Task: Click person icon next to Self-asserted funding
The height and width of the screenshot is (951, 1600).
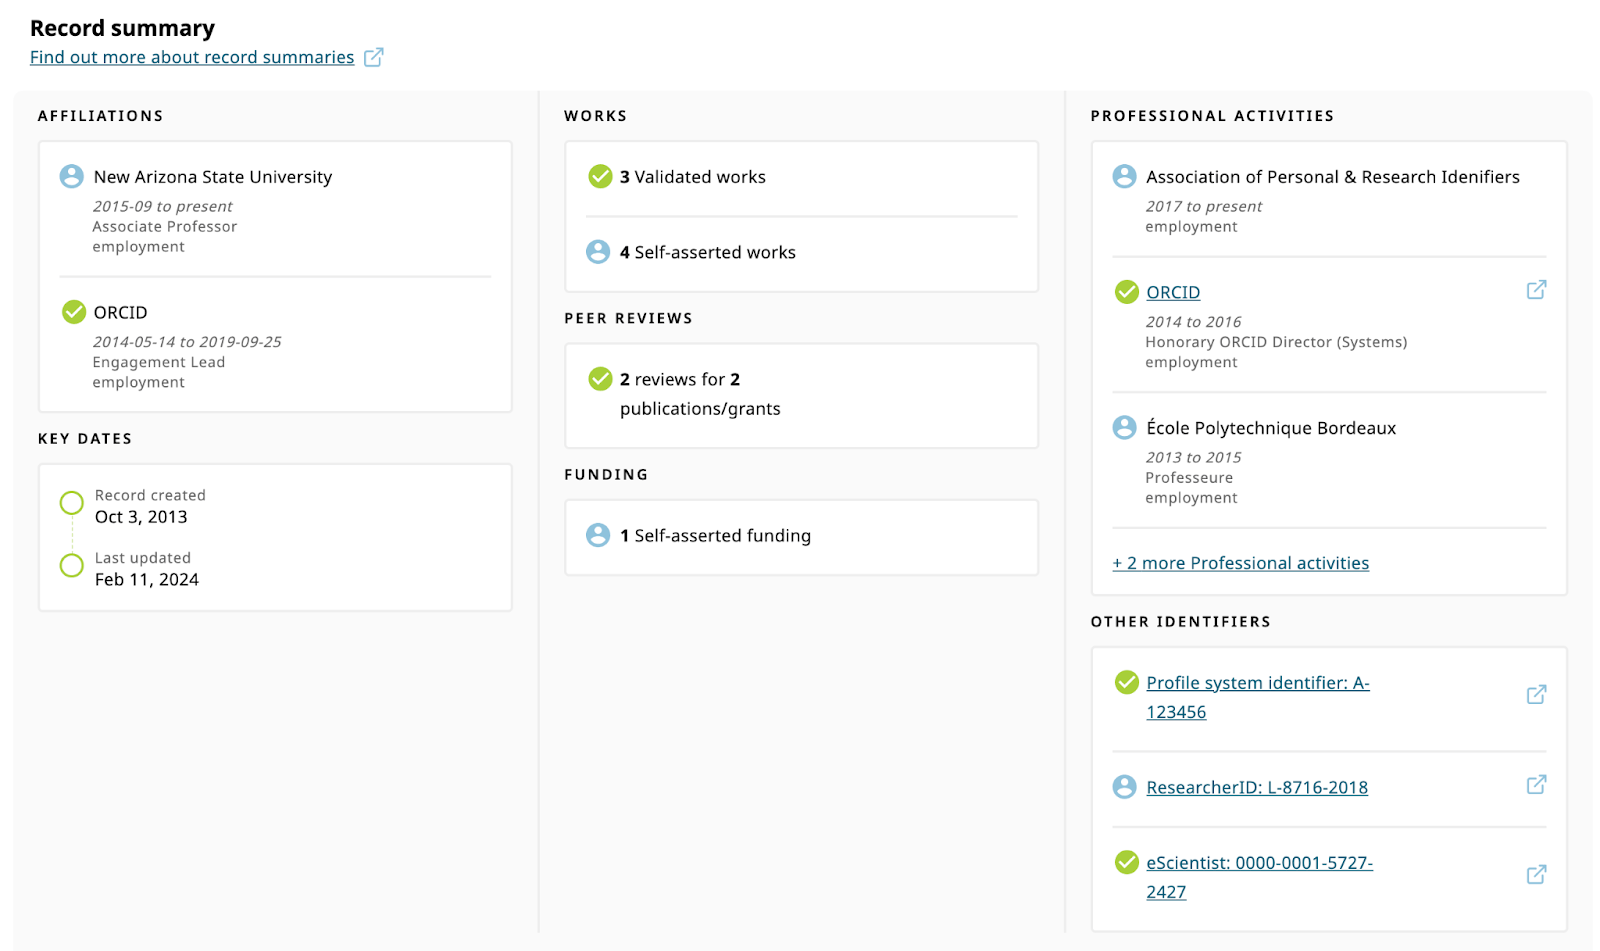Action: coord(598,535)
